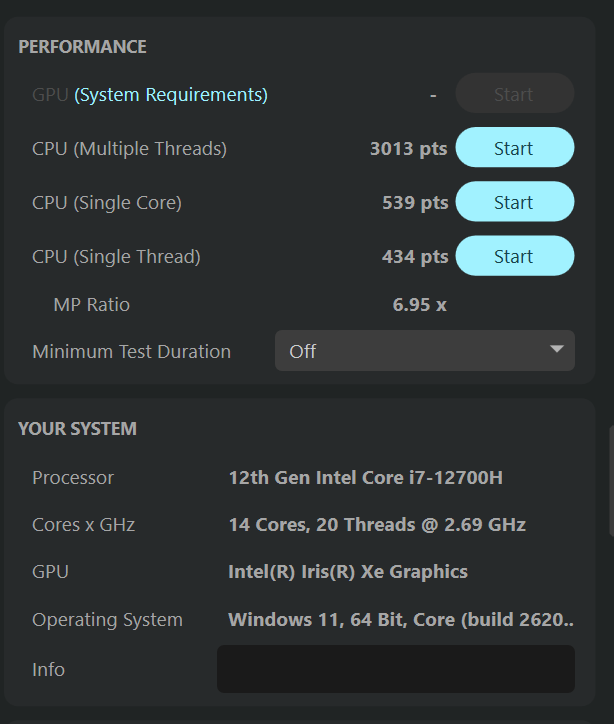
Task: Click the vertical scrollbar on the right edge
Action: click(x=610, y=480)
